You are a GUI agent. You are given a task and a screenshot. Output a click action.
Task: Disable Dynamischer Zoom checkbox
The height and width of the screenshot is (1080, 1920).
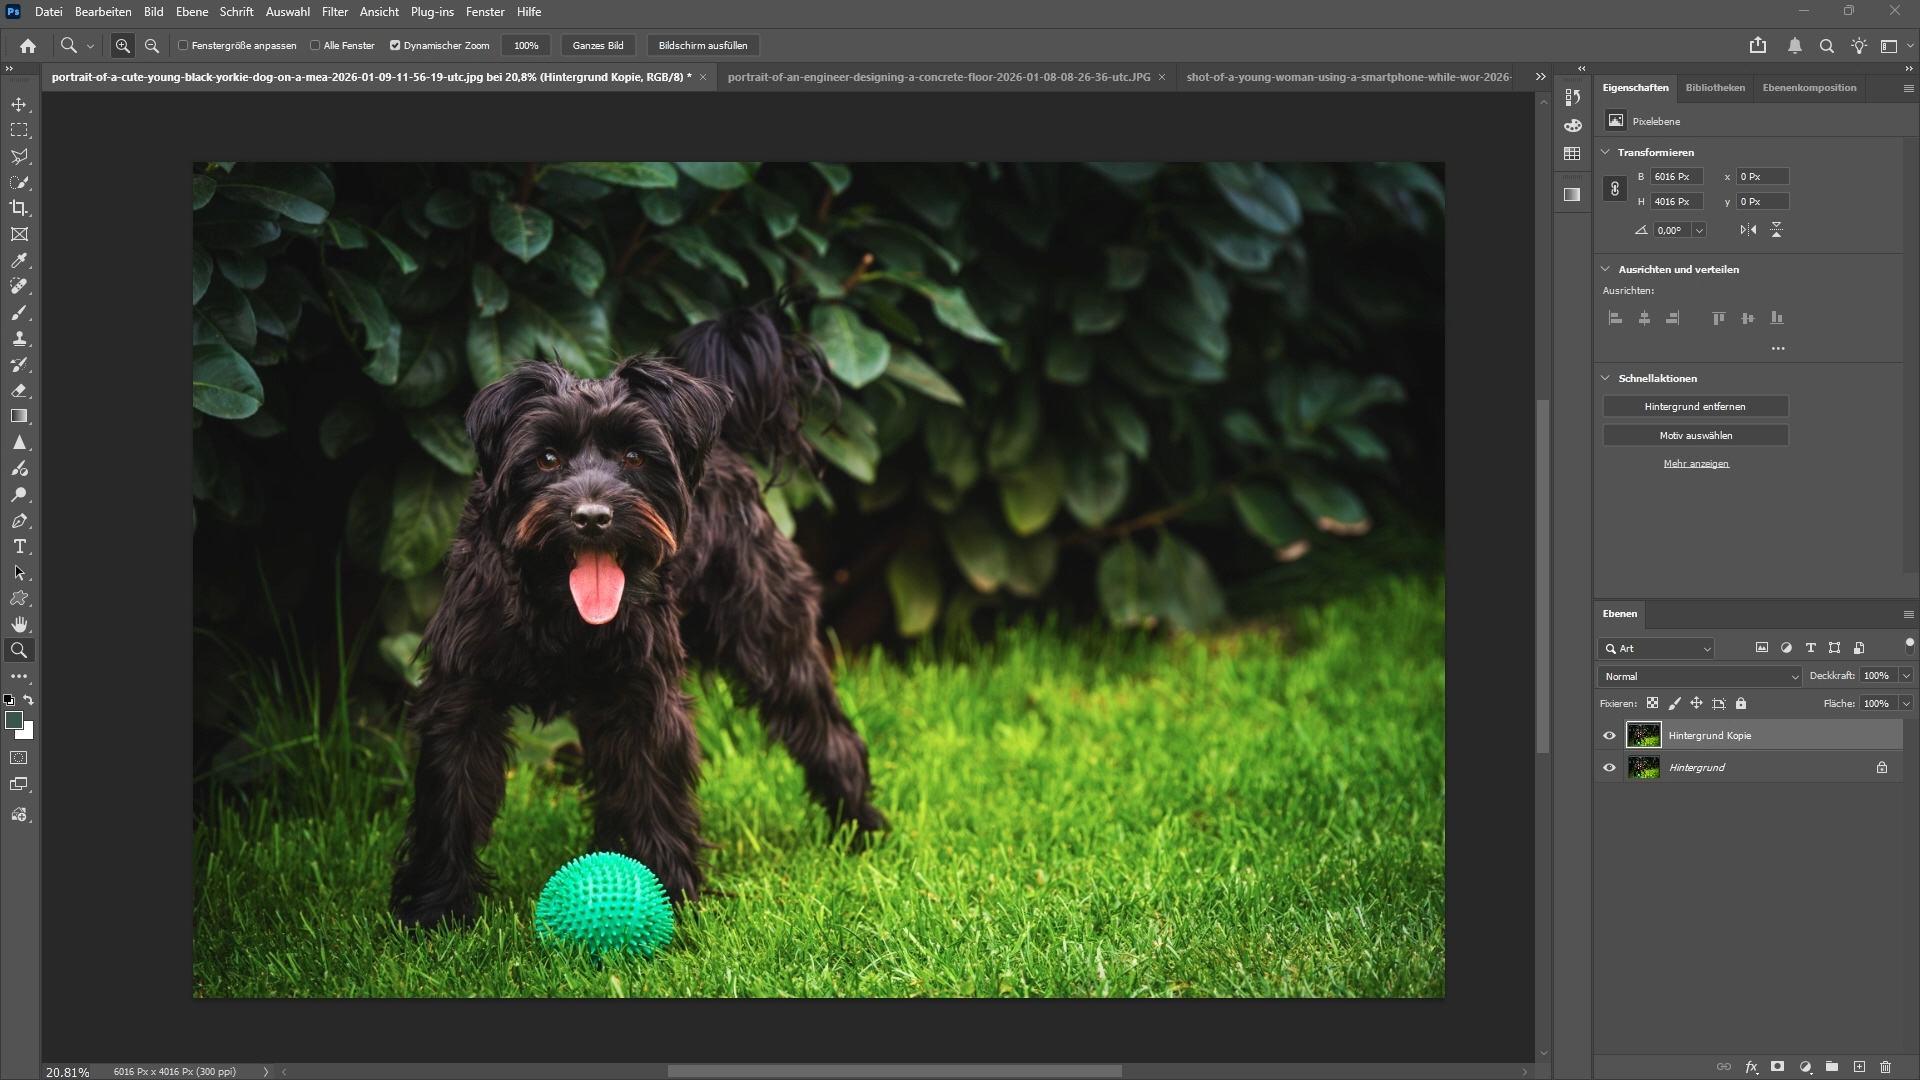point(395,45)
